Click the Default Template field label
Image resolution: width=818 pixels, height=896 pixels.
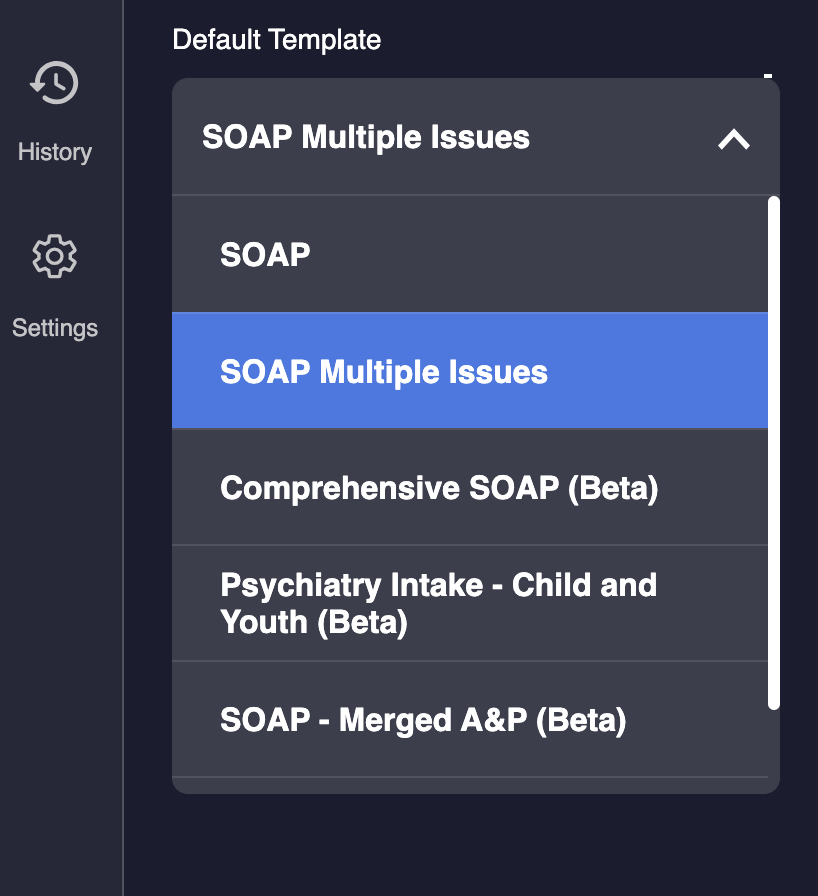tap(276, 40)
